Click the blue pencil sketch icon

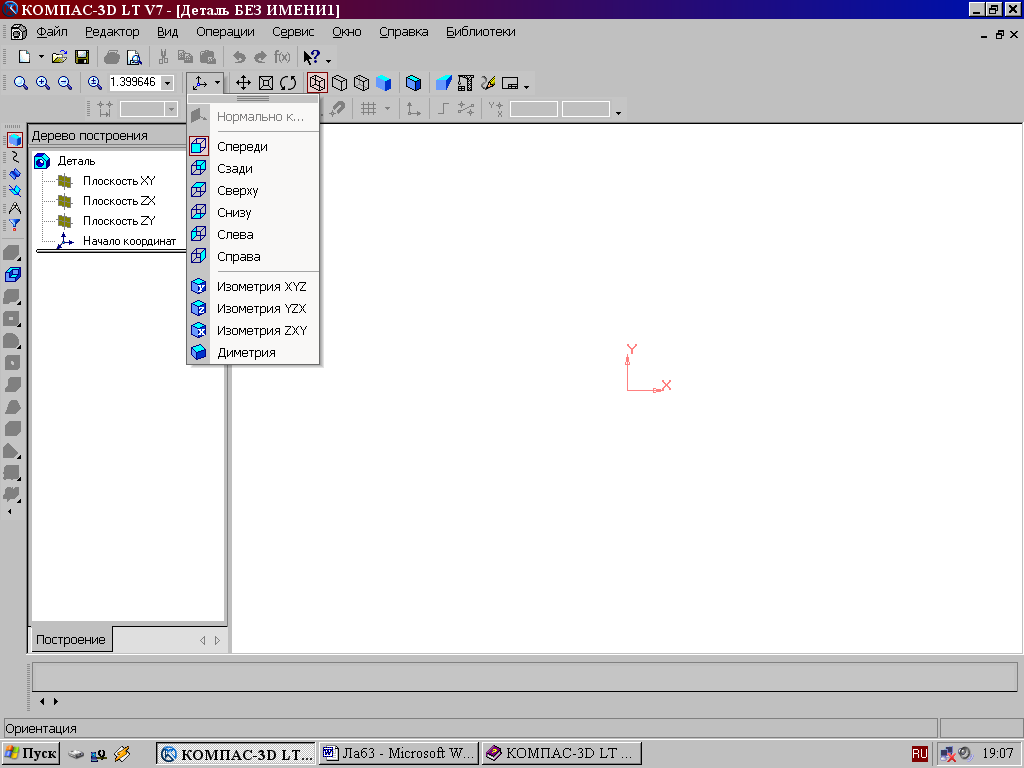pyautogui.click(x=488, y=83)
